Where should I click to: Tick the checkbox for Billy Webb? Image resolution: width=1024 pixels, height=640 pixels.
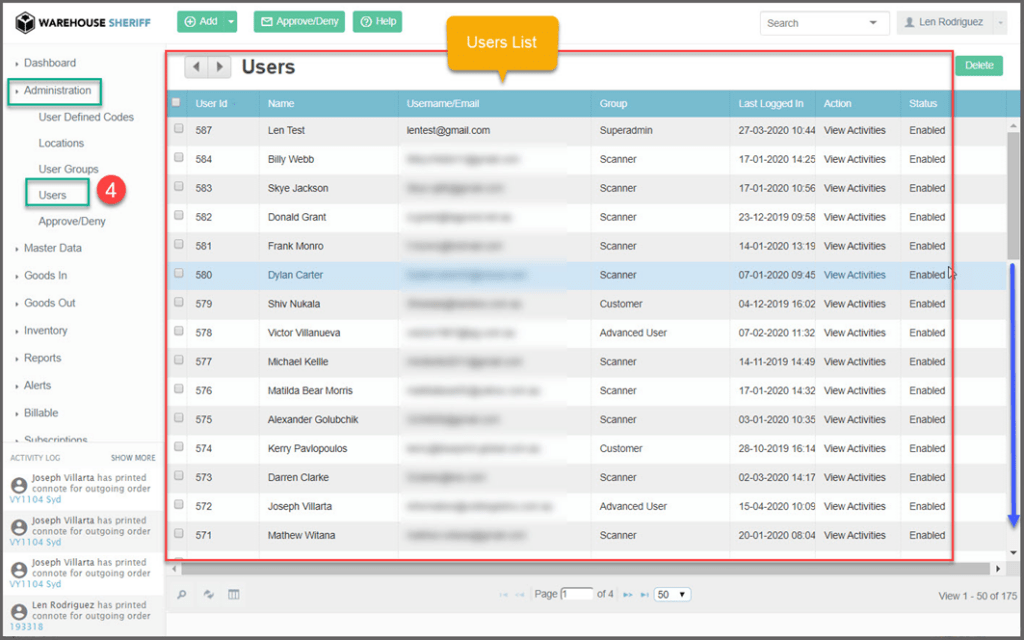click(179, 158)
